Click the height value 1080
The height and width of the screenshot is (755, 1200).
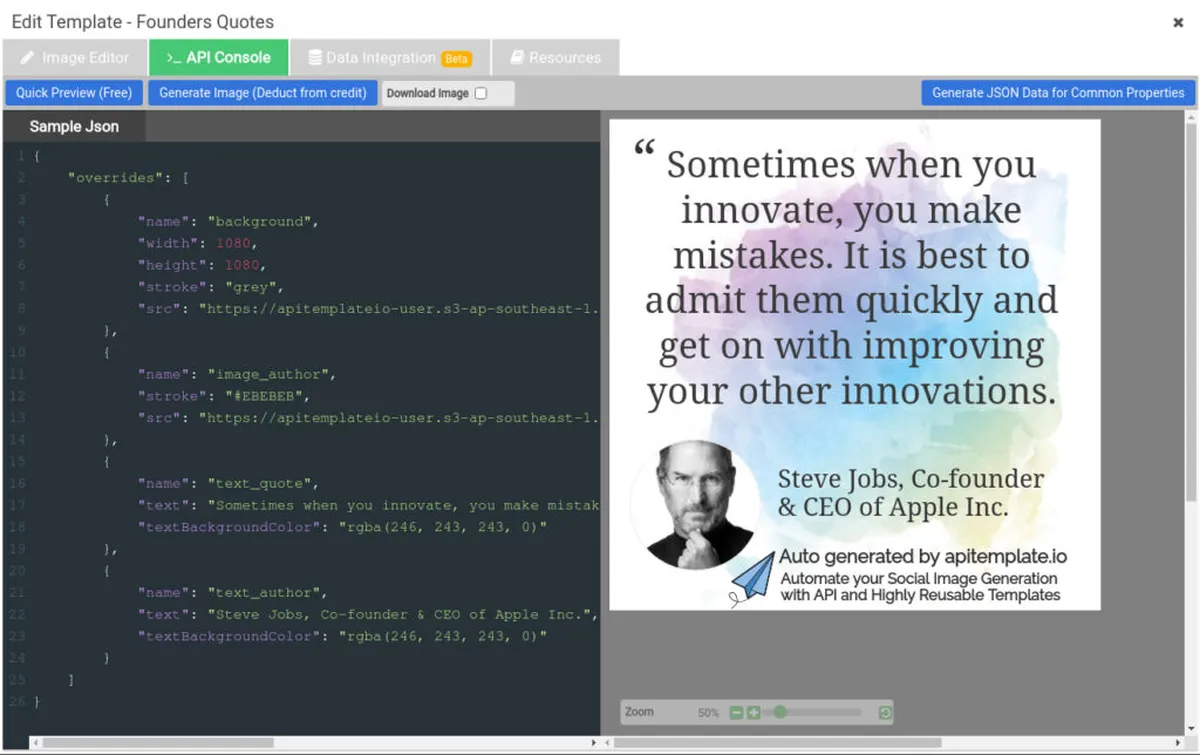240,265
